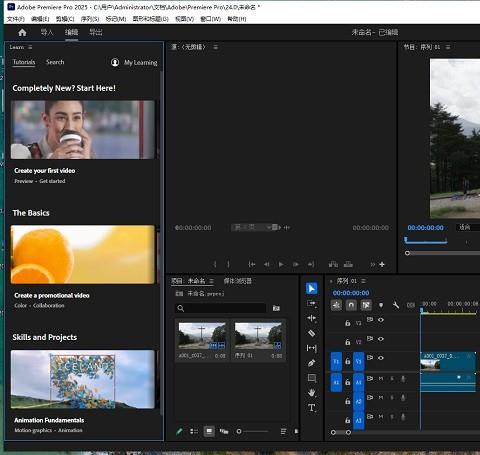The image size is (480, 455).
Task: Expand more Source monitor transport buttons
Action: tap(372, 264)
